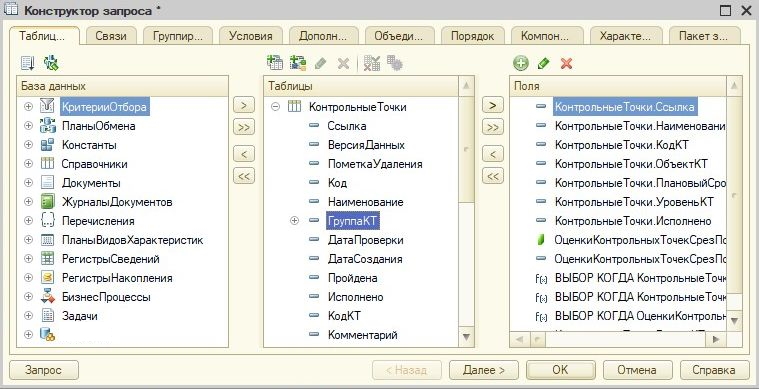This screenshot has width=759, height=389.
Task: Select КонтрольныеТочки.Исполнено in Поля
Action: tap(633, 221)
